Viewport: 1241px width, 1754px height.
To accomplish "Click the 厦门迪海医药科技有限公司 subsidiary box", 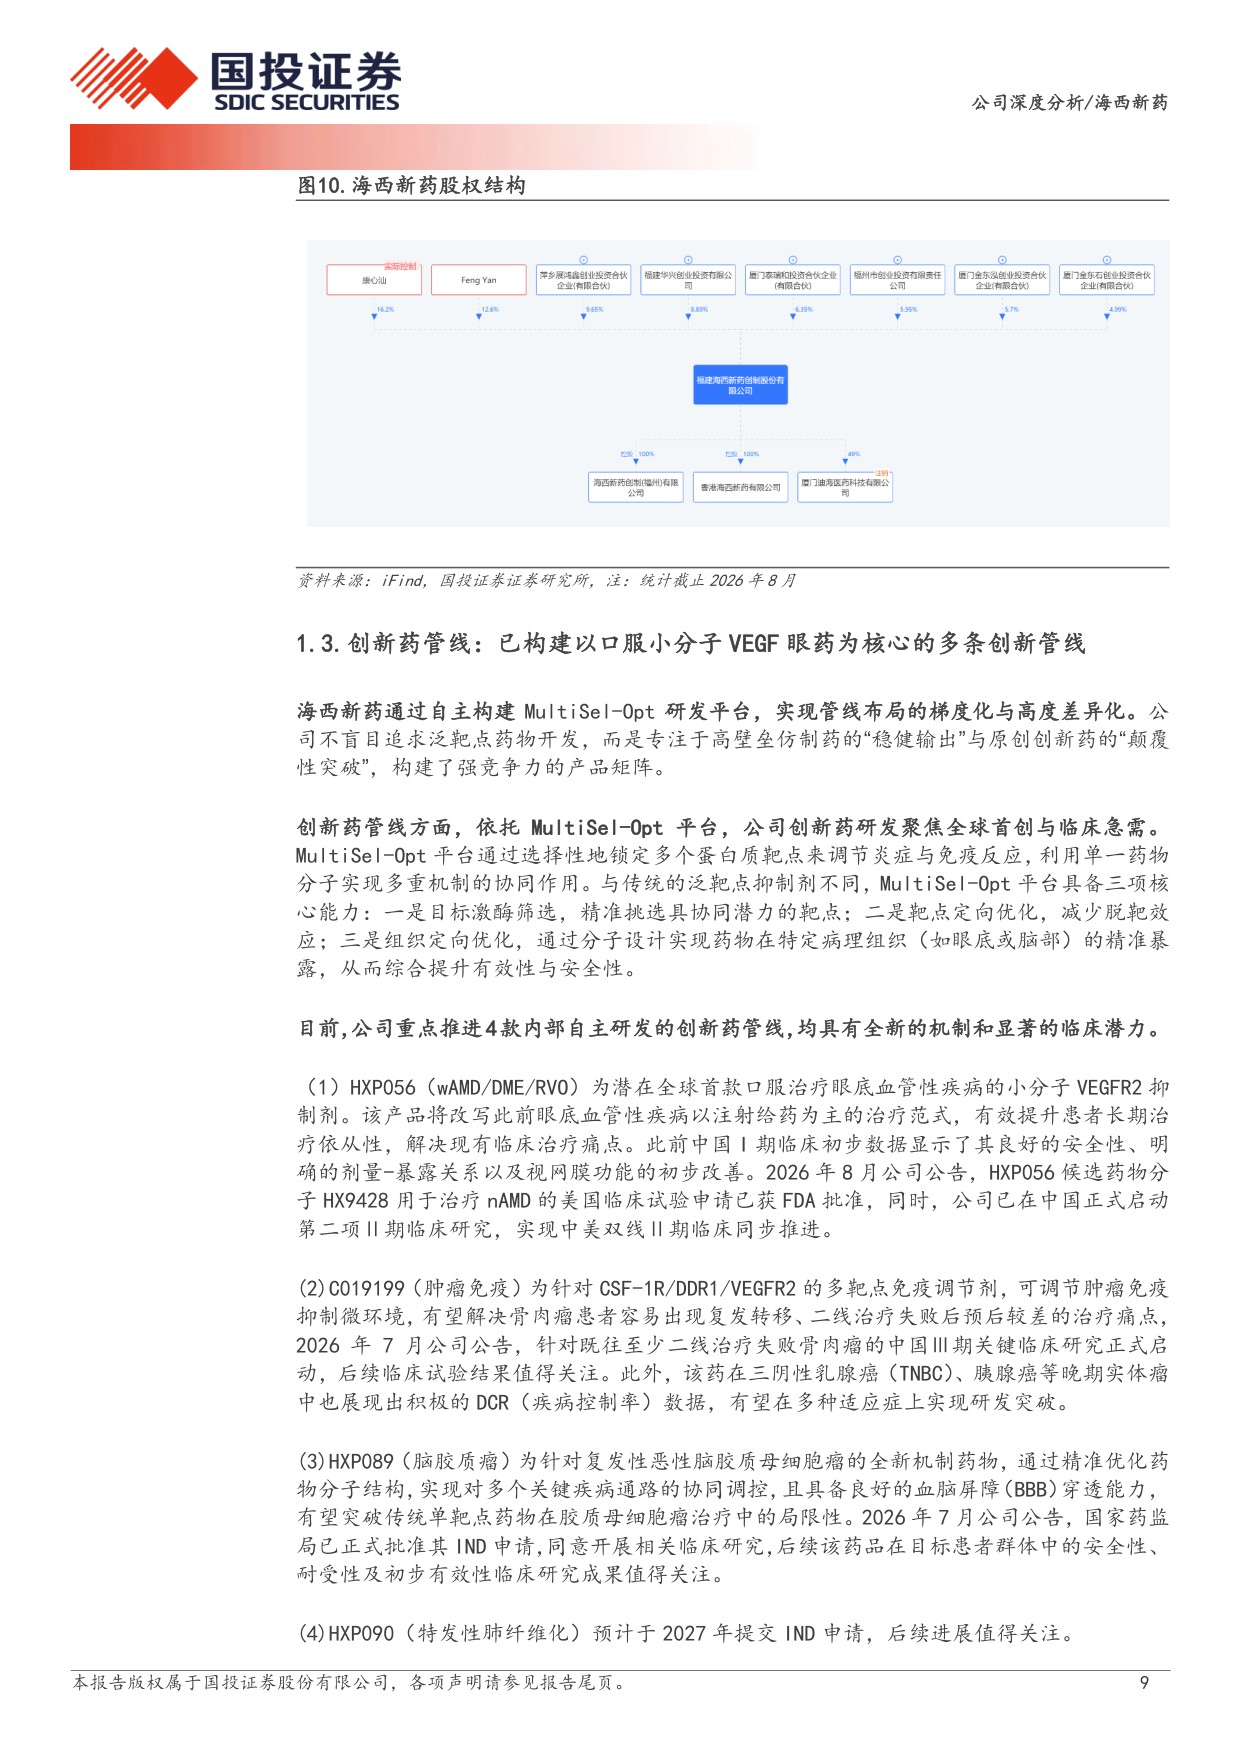I will coord(845,487).
